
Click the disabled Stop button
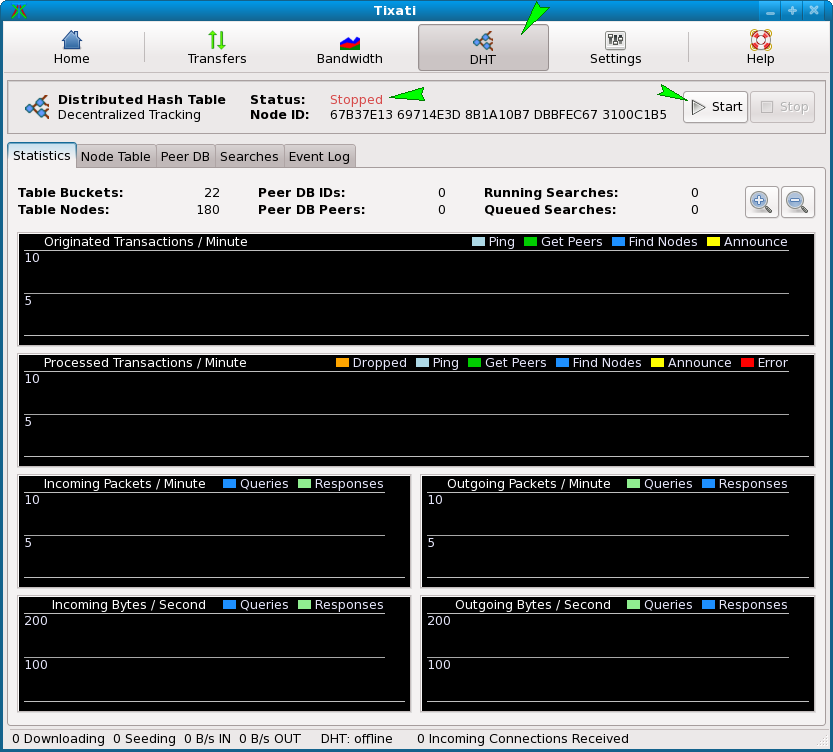[x=783, y=107]
